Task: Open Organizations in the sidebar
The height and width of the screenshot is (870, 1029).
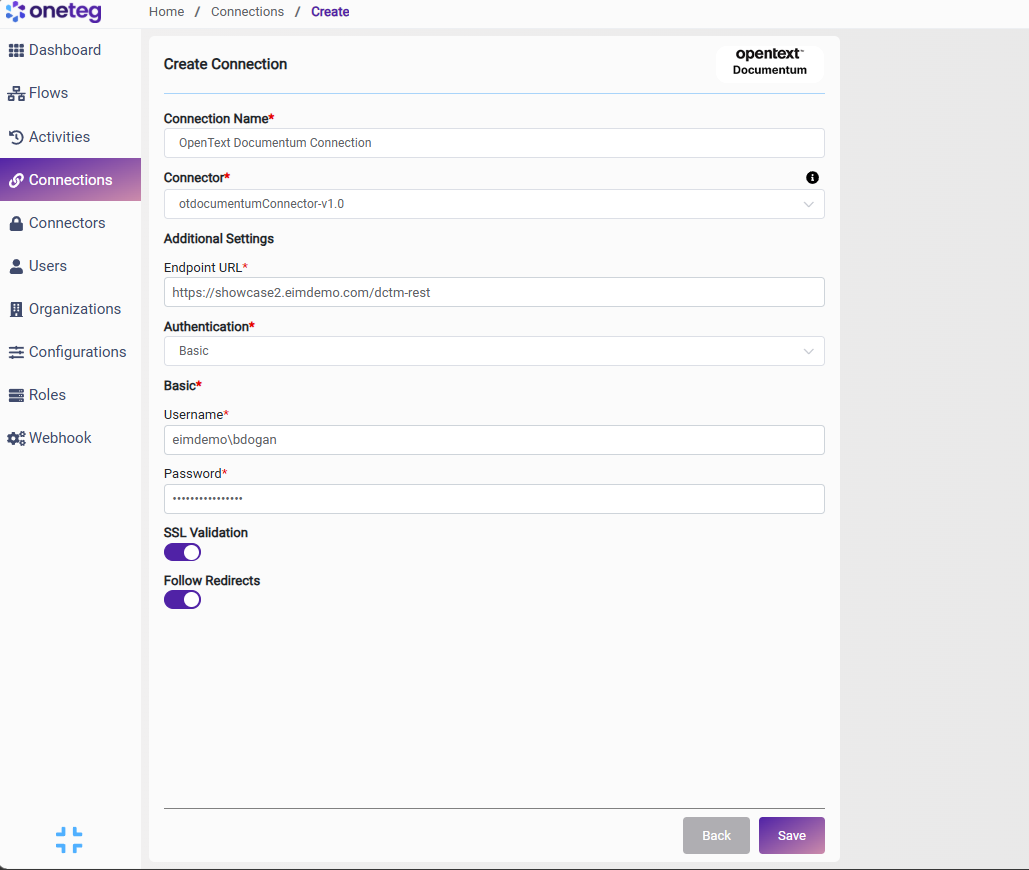Action: (x=70, y=309)
